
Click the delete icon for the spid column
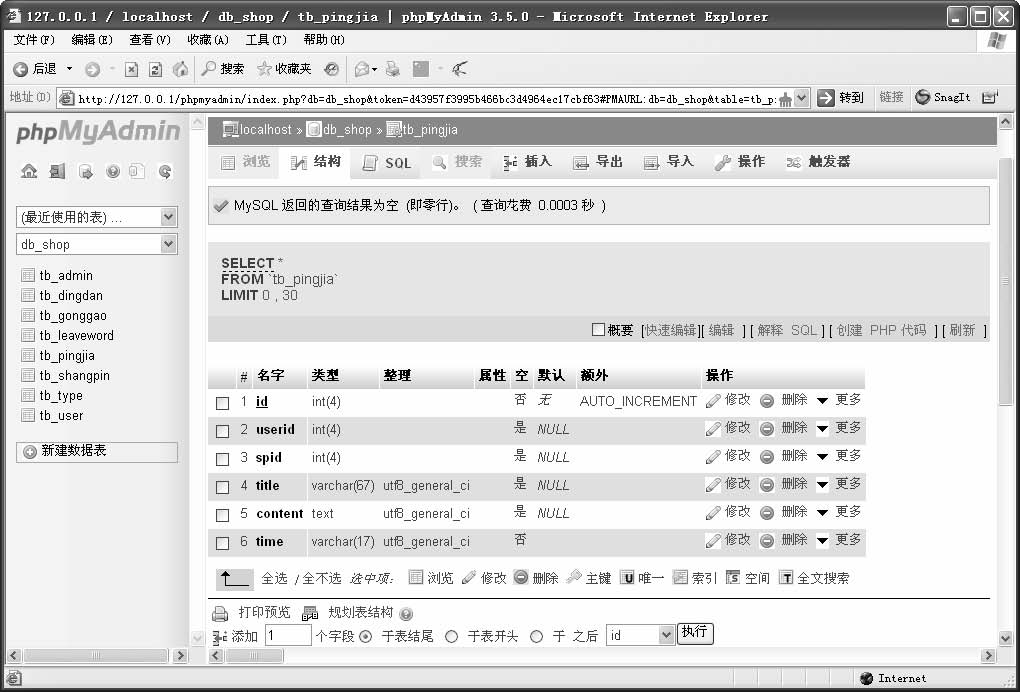click(x=767, y=457)
